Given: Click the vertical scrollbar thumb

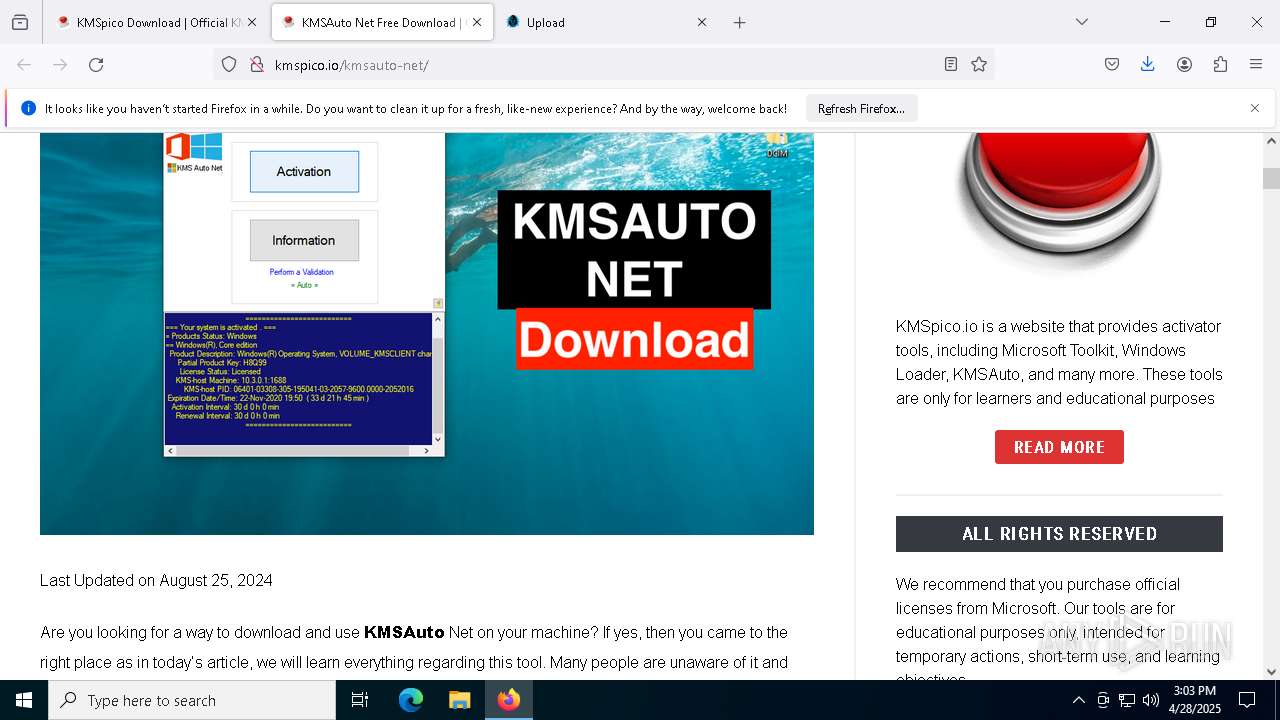Looking at the screenshot, I should coord(1271,178).
